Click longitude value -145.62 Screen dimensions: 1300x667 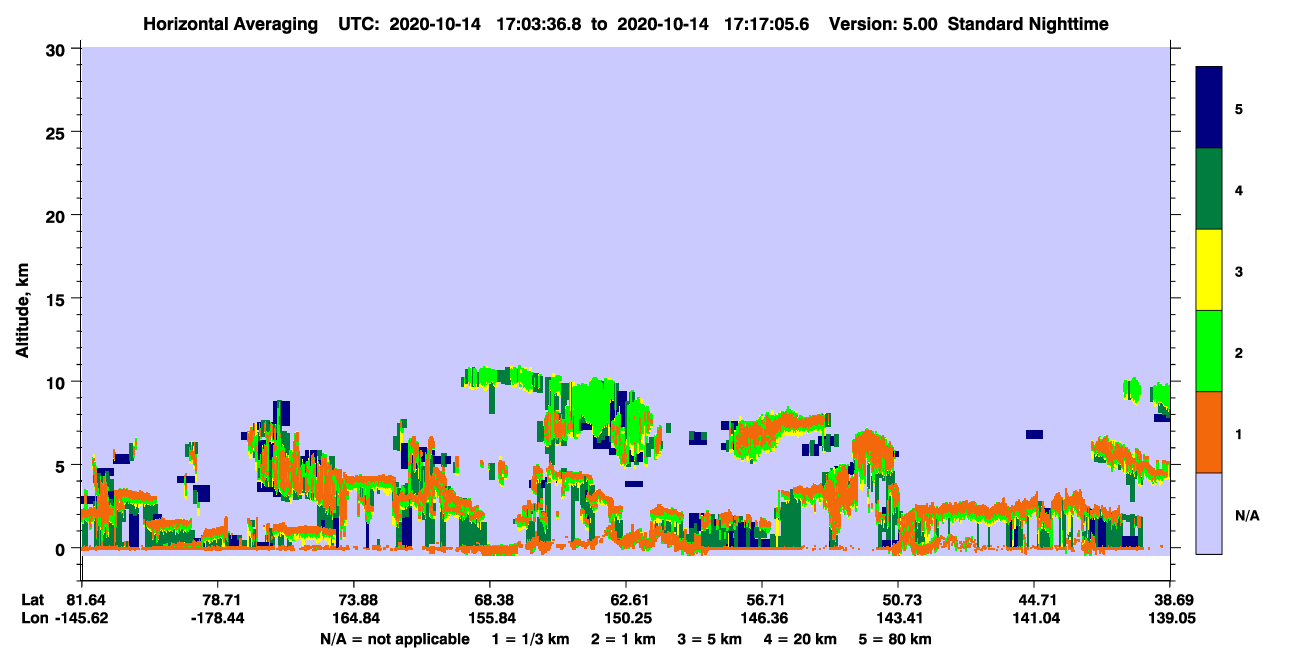[x=81, y=618]
